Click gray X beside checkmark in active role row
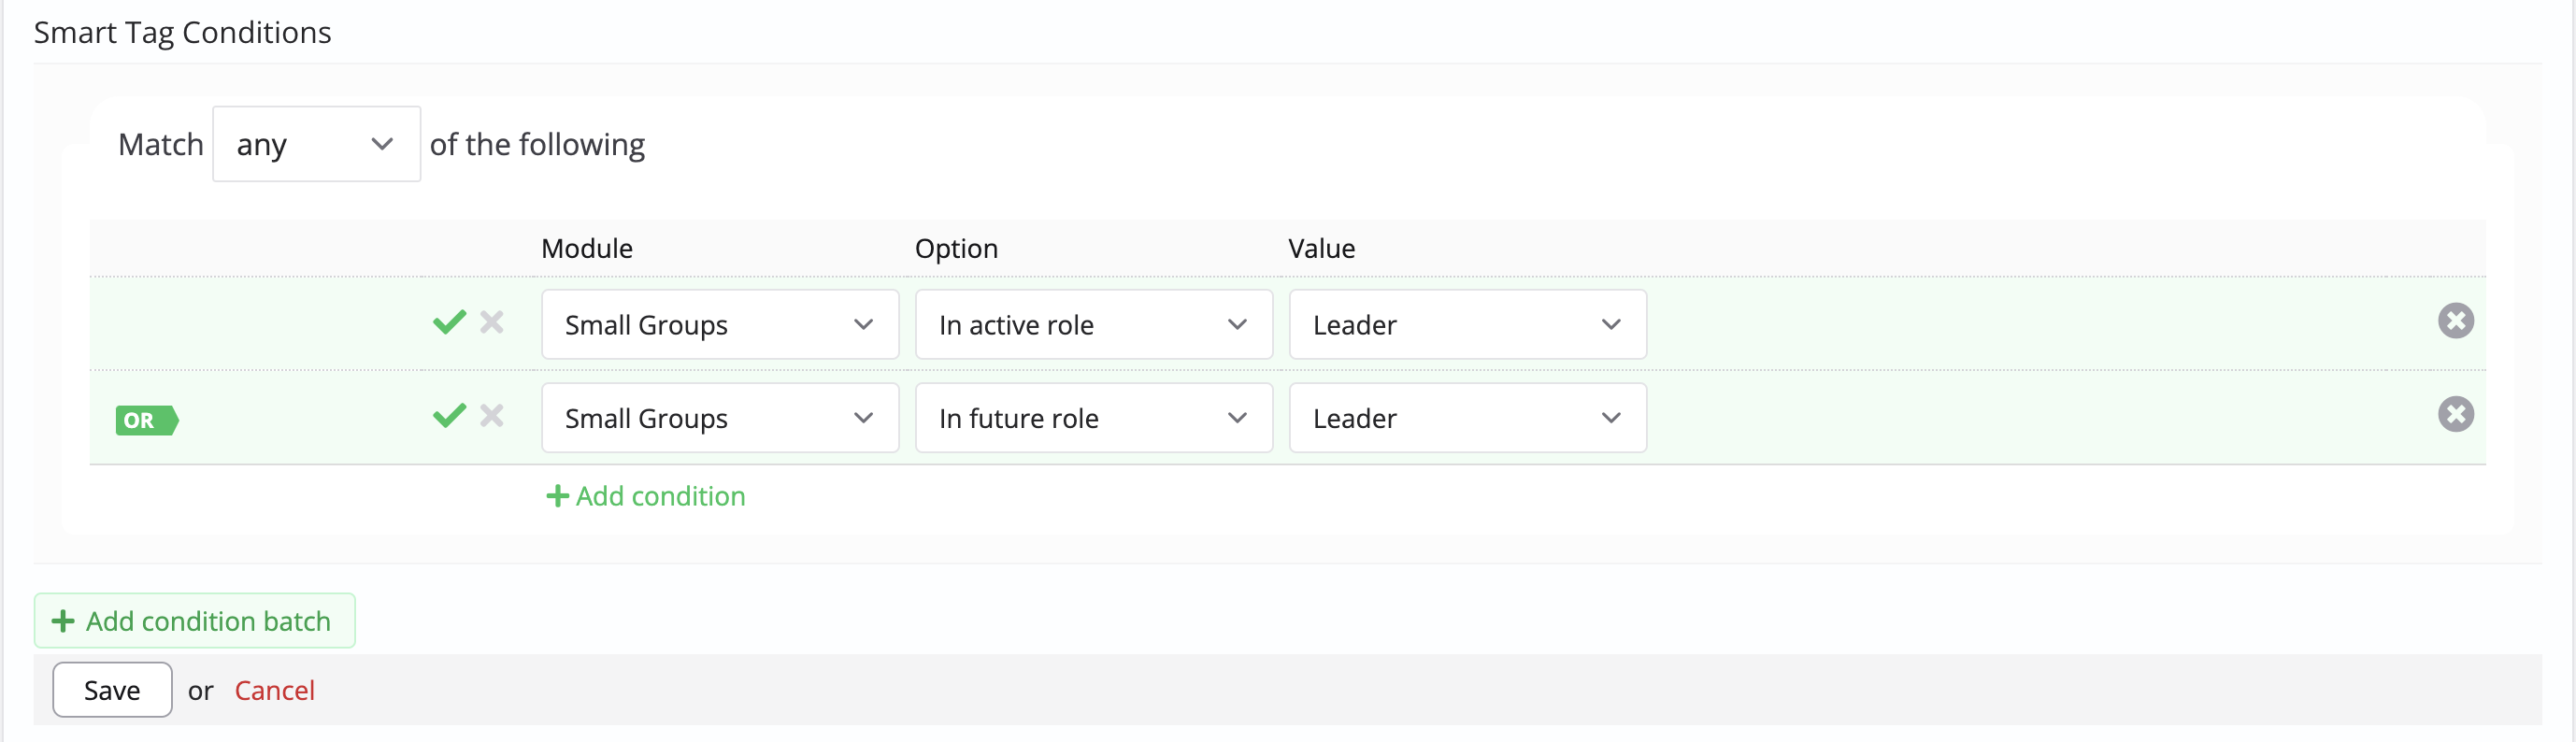The width and height of the screenshot is (2576, 742). coord(491,322)
